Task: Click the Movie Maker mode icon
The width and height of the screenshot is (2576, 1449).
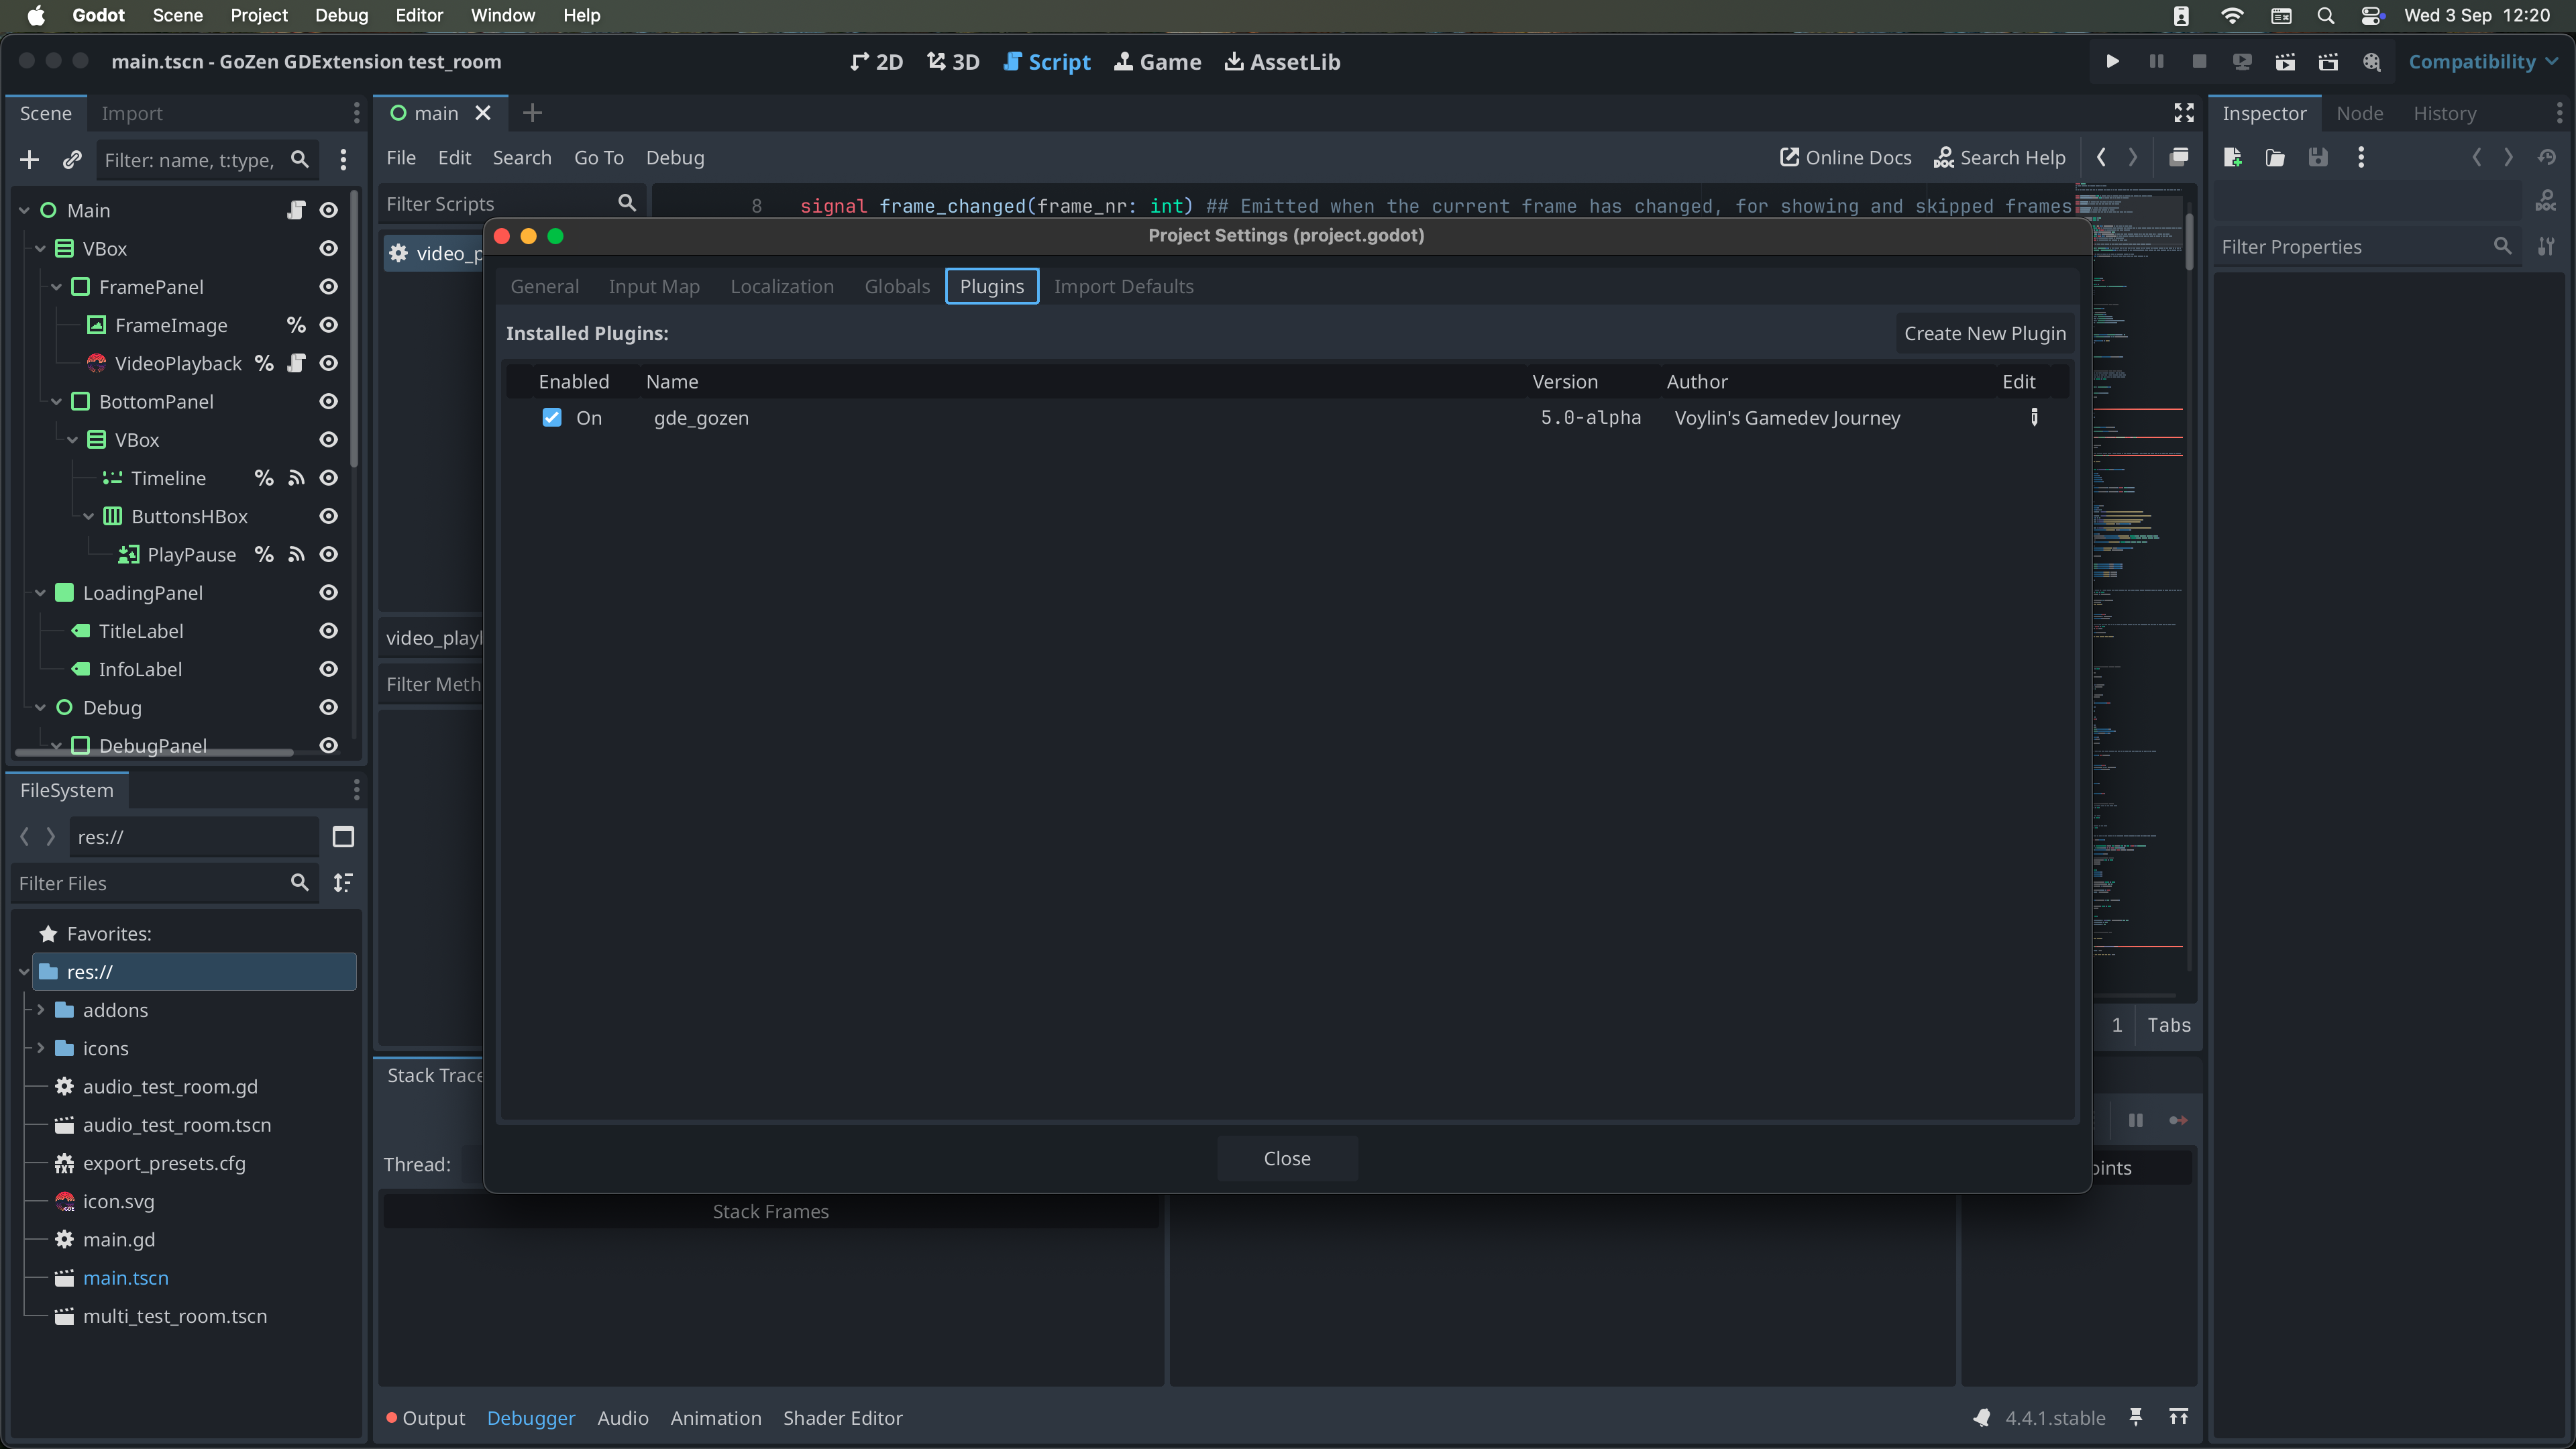Action: (2371, 62)
